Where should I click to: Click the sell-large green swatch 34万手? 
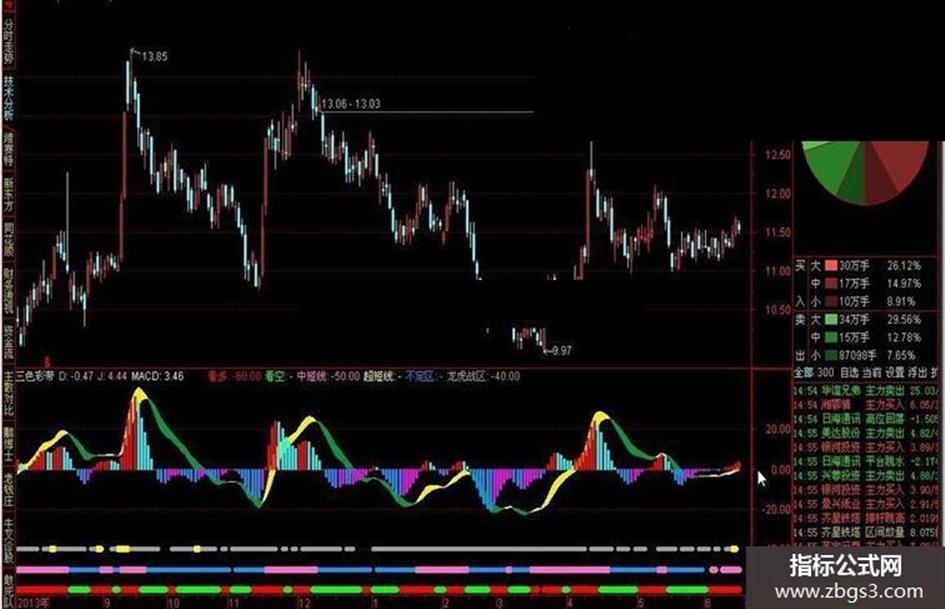pos(831,319)
